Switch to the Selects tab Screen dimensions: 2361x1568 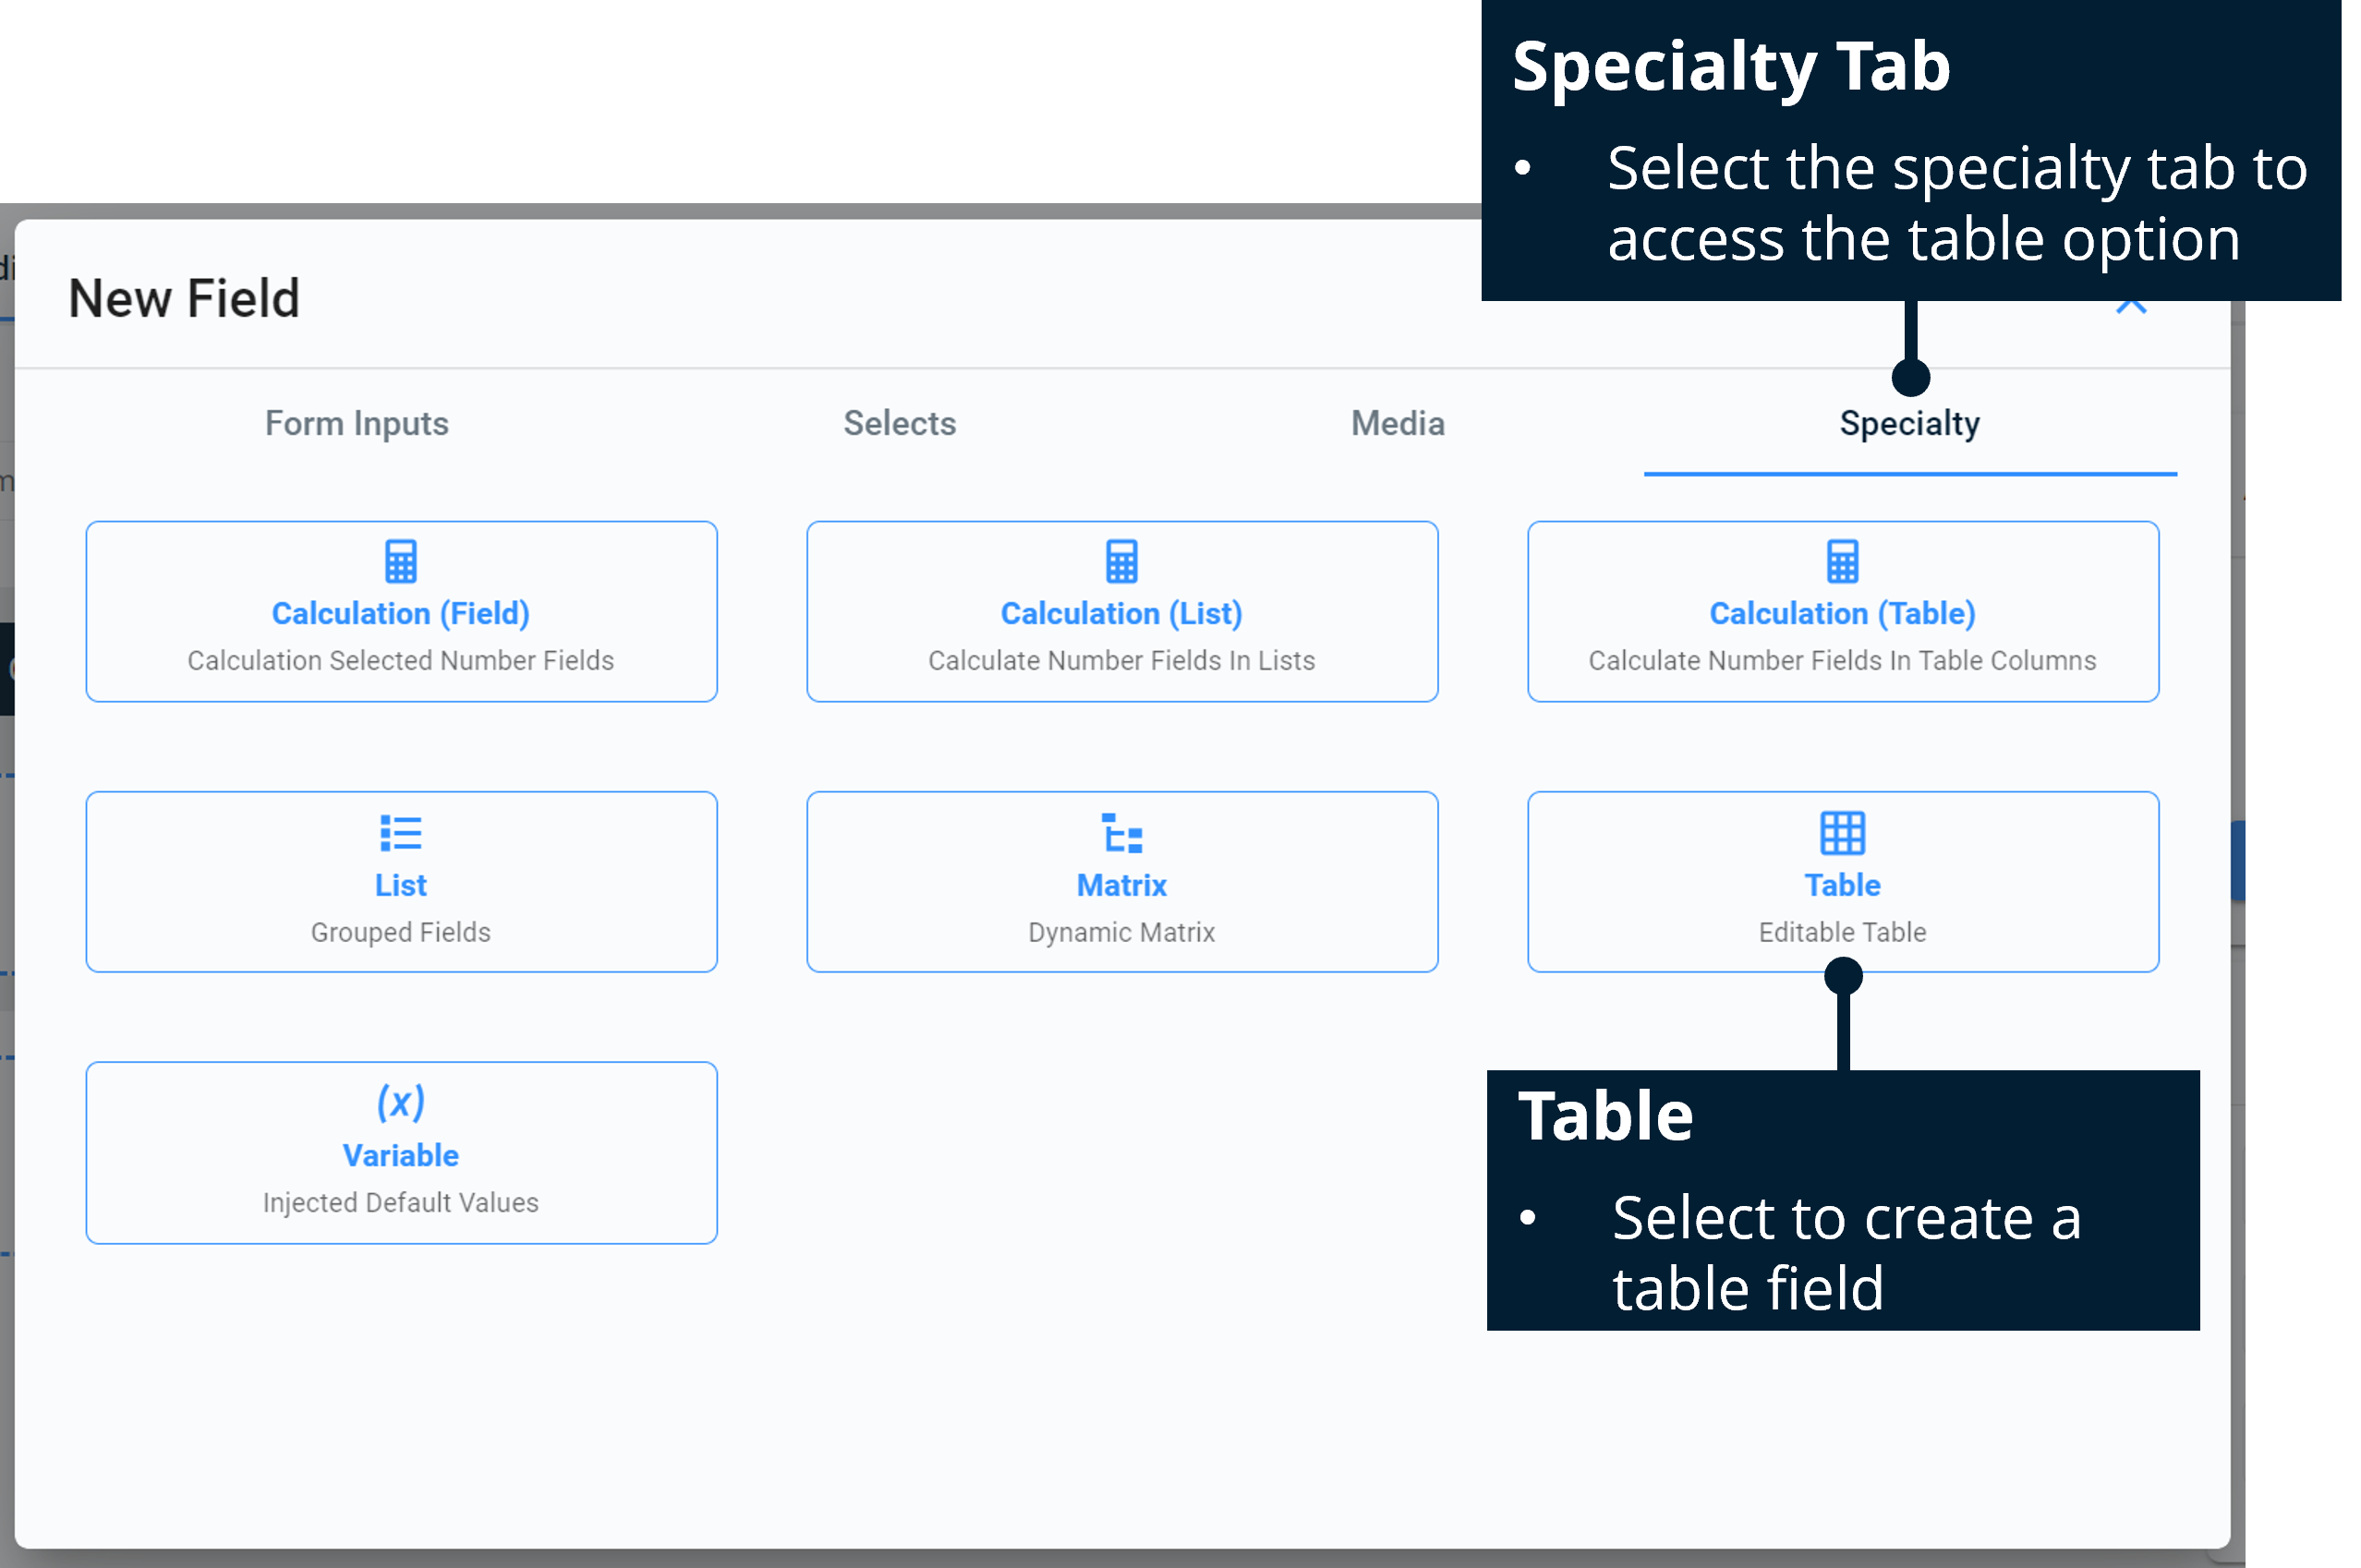tap(899, 423)
